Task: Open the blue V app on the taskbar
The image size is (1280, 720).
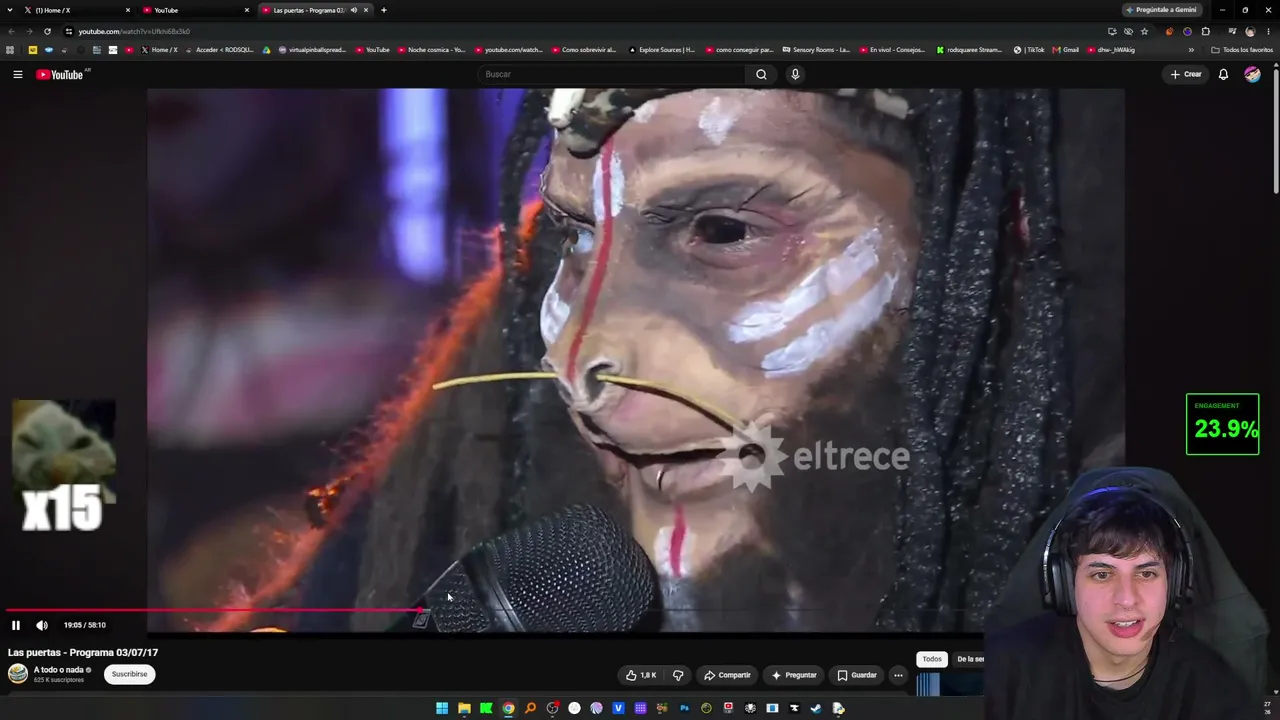Action: (x=618, y=708)
